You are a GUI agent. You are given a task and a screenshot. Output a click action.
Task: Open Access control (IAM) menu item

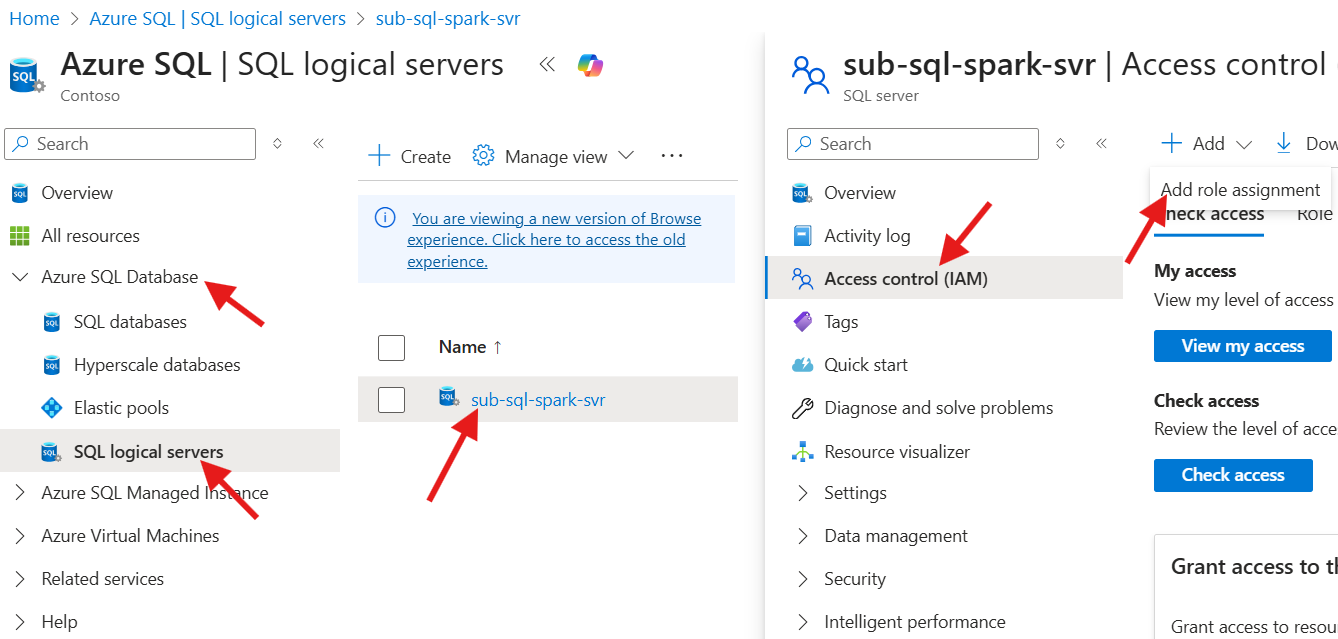pyautogui.click(x=905, y=279)
